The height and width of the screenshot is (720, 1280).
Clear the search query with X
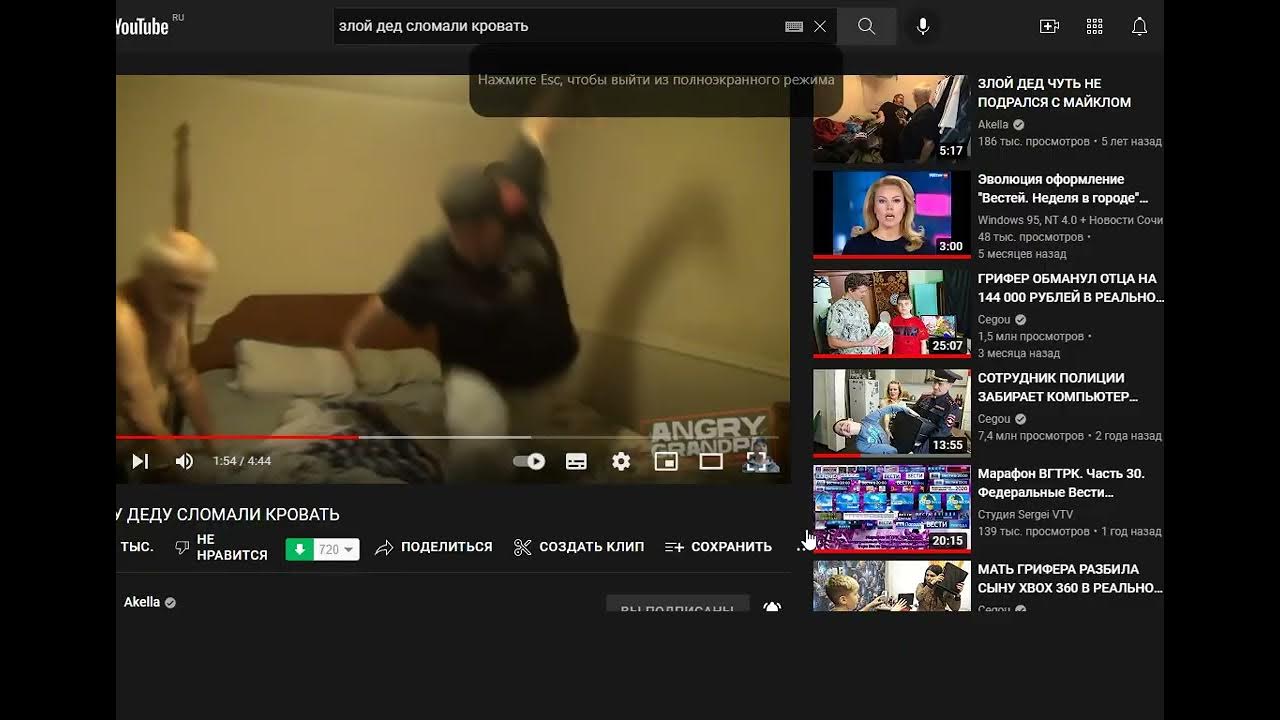click(820, 27)
